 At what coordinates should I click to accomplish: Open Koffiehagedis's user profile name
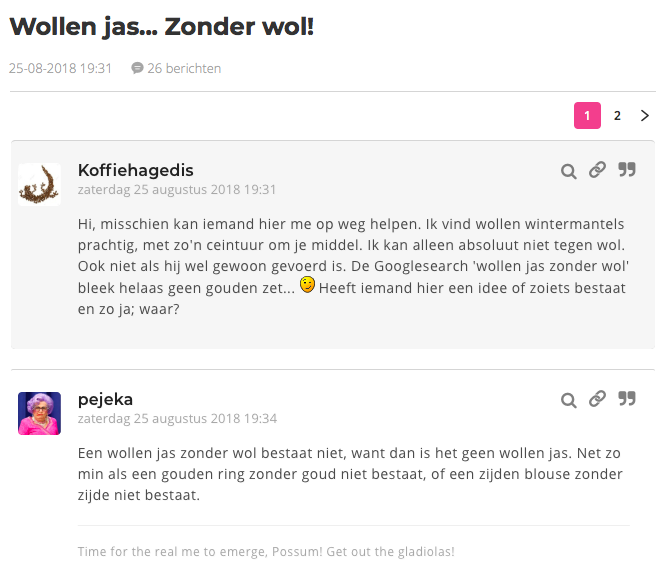point(135,170)
